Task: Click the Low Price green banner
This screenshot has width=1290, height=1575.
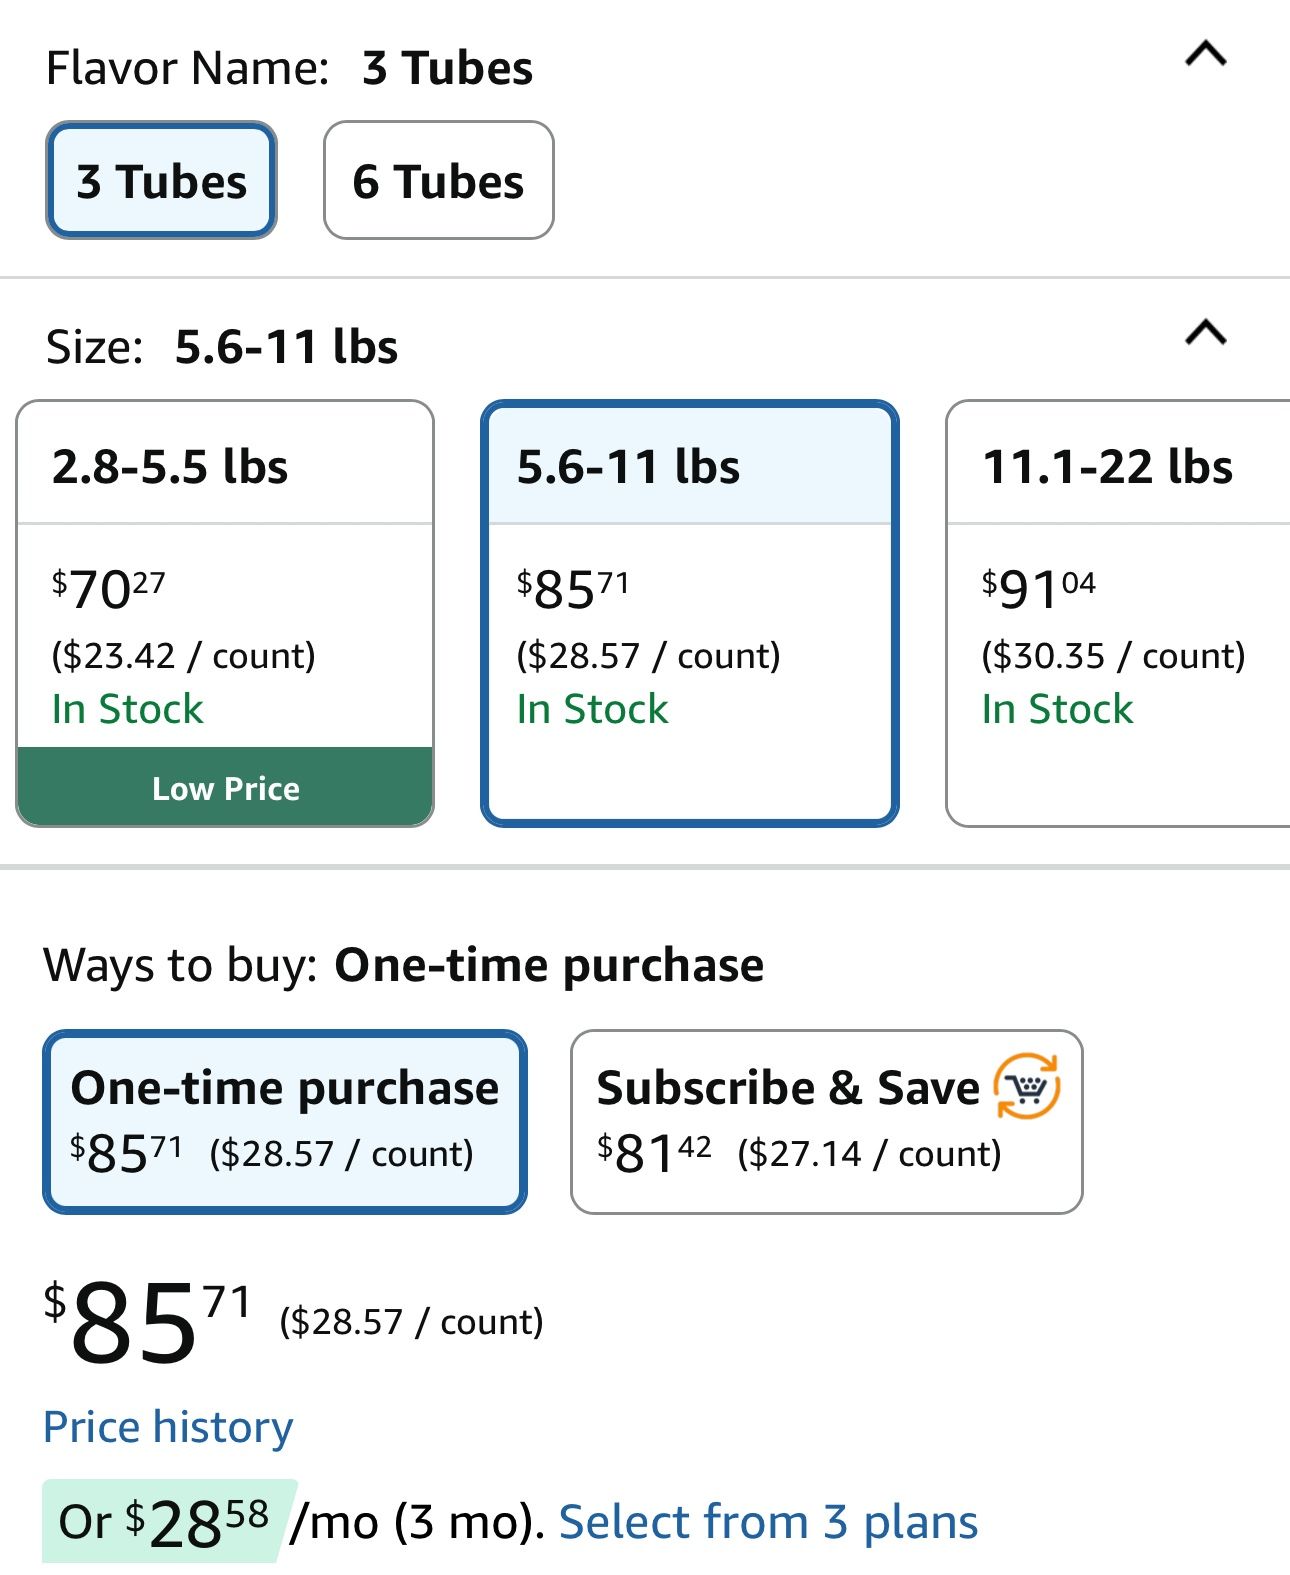Action: tap(225, 788)
